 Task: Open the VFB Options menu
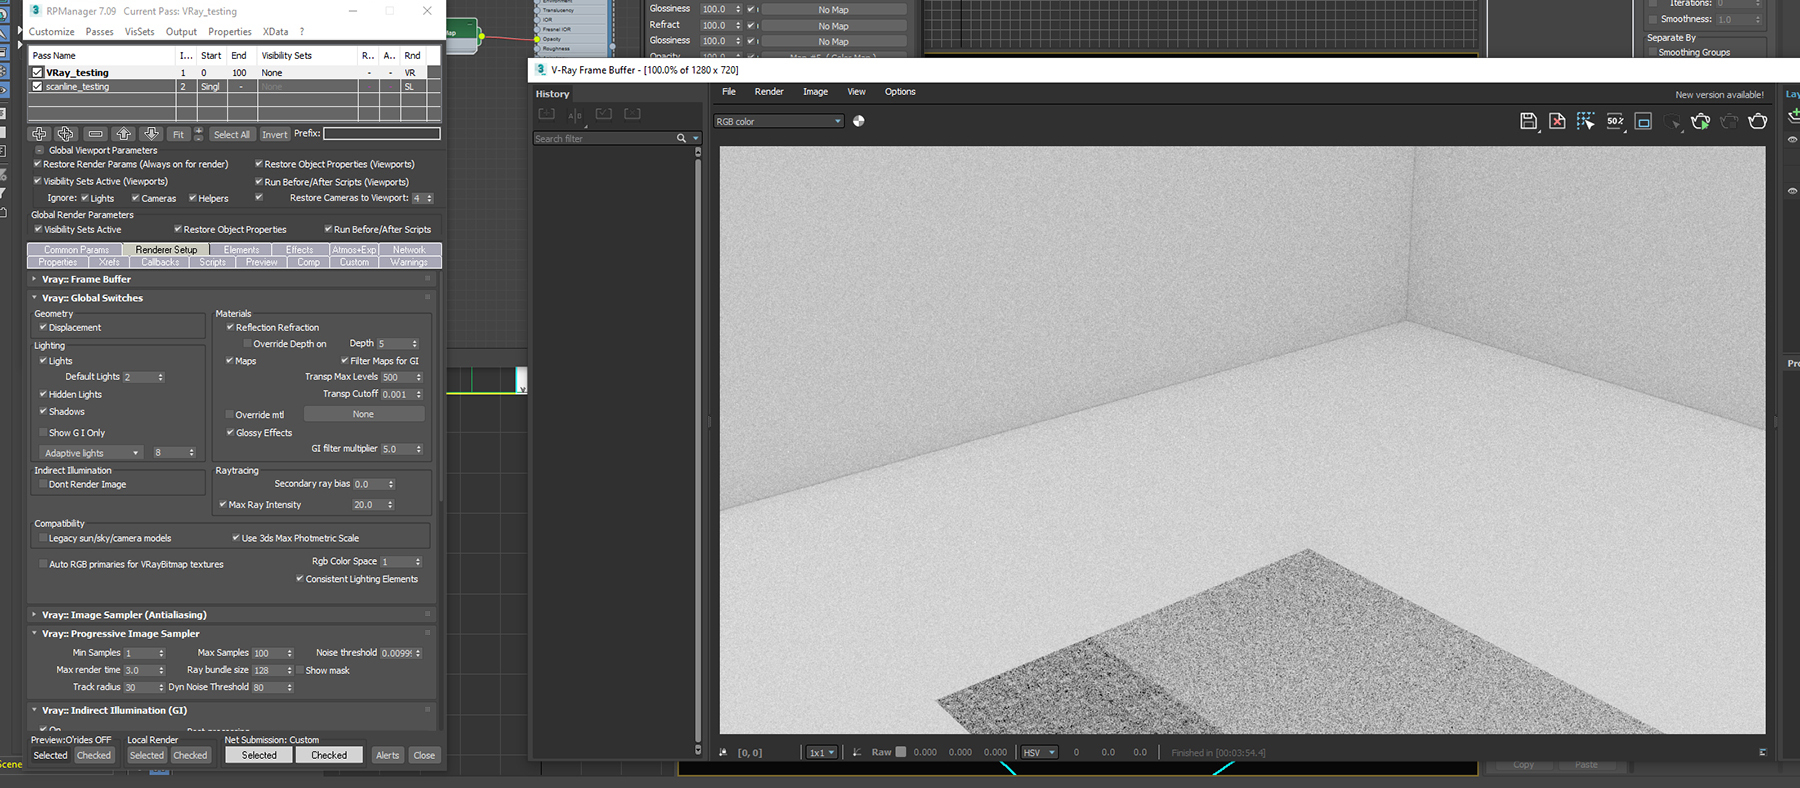tap(900, 92)
